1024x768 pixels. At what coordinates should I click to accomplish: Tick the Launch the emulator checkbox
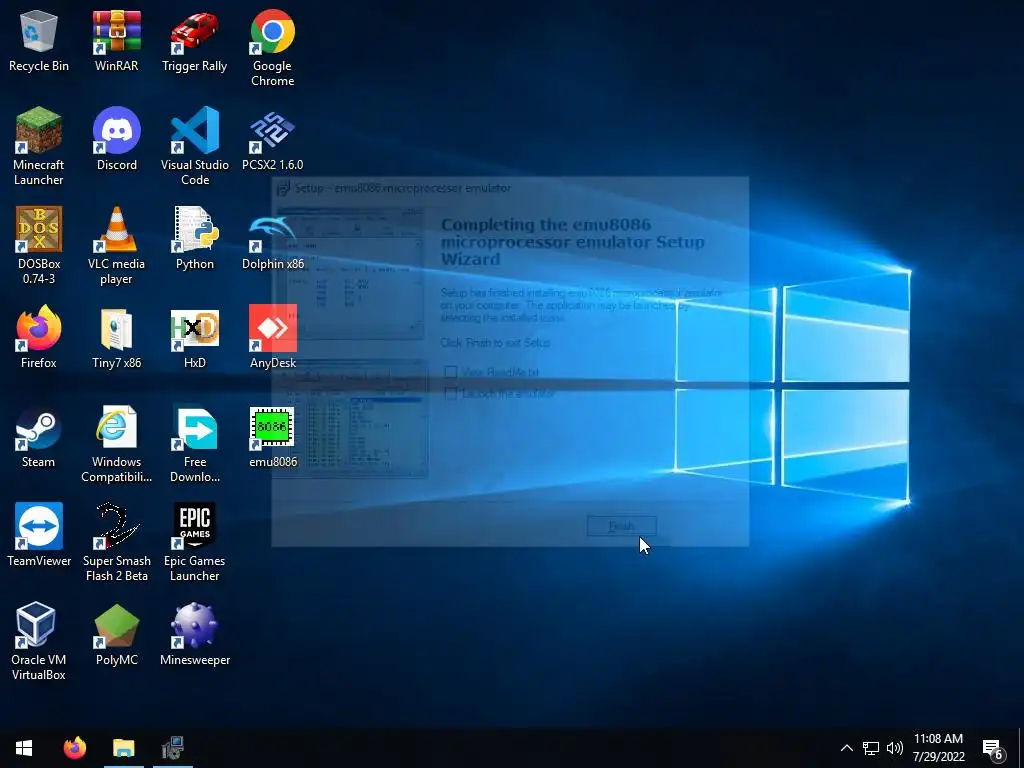click(x=451, y=394)
